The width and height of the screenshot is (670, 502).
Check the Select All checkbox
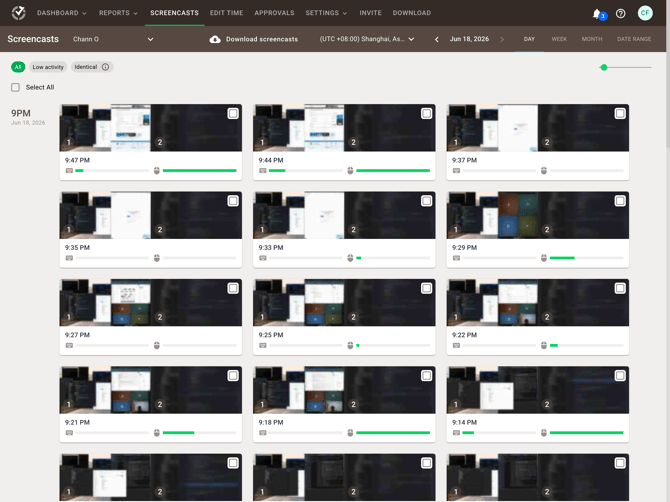pos(15,87)
